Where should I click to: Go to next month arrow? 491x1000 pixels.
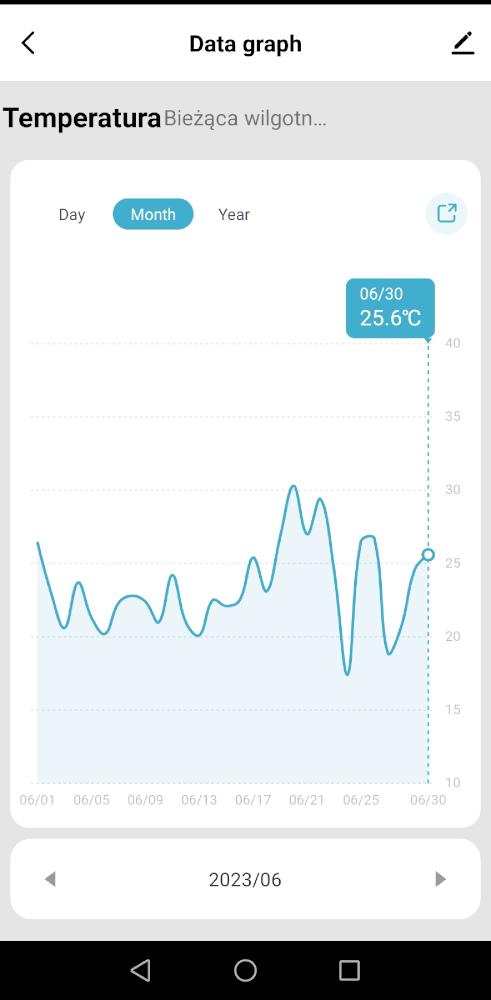(441, 879)
